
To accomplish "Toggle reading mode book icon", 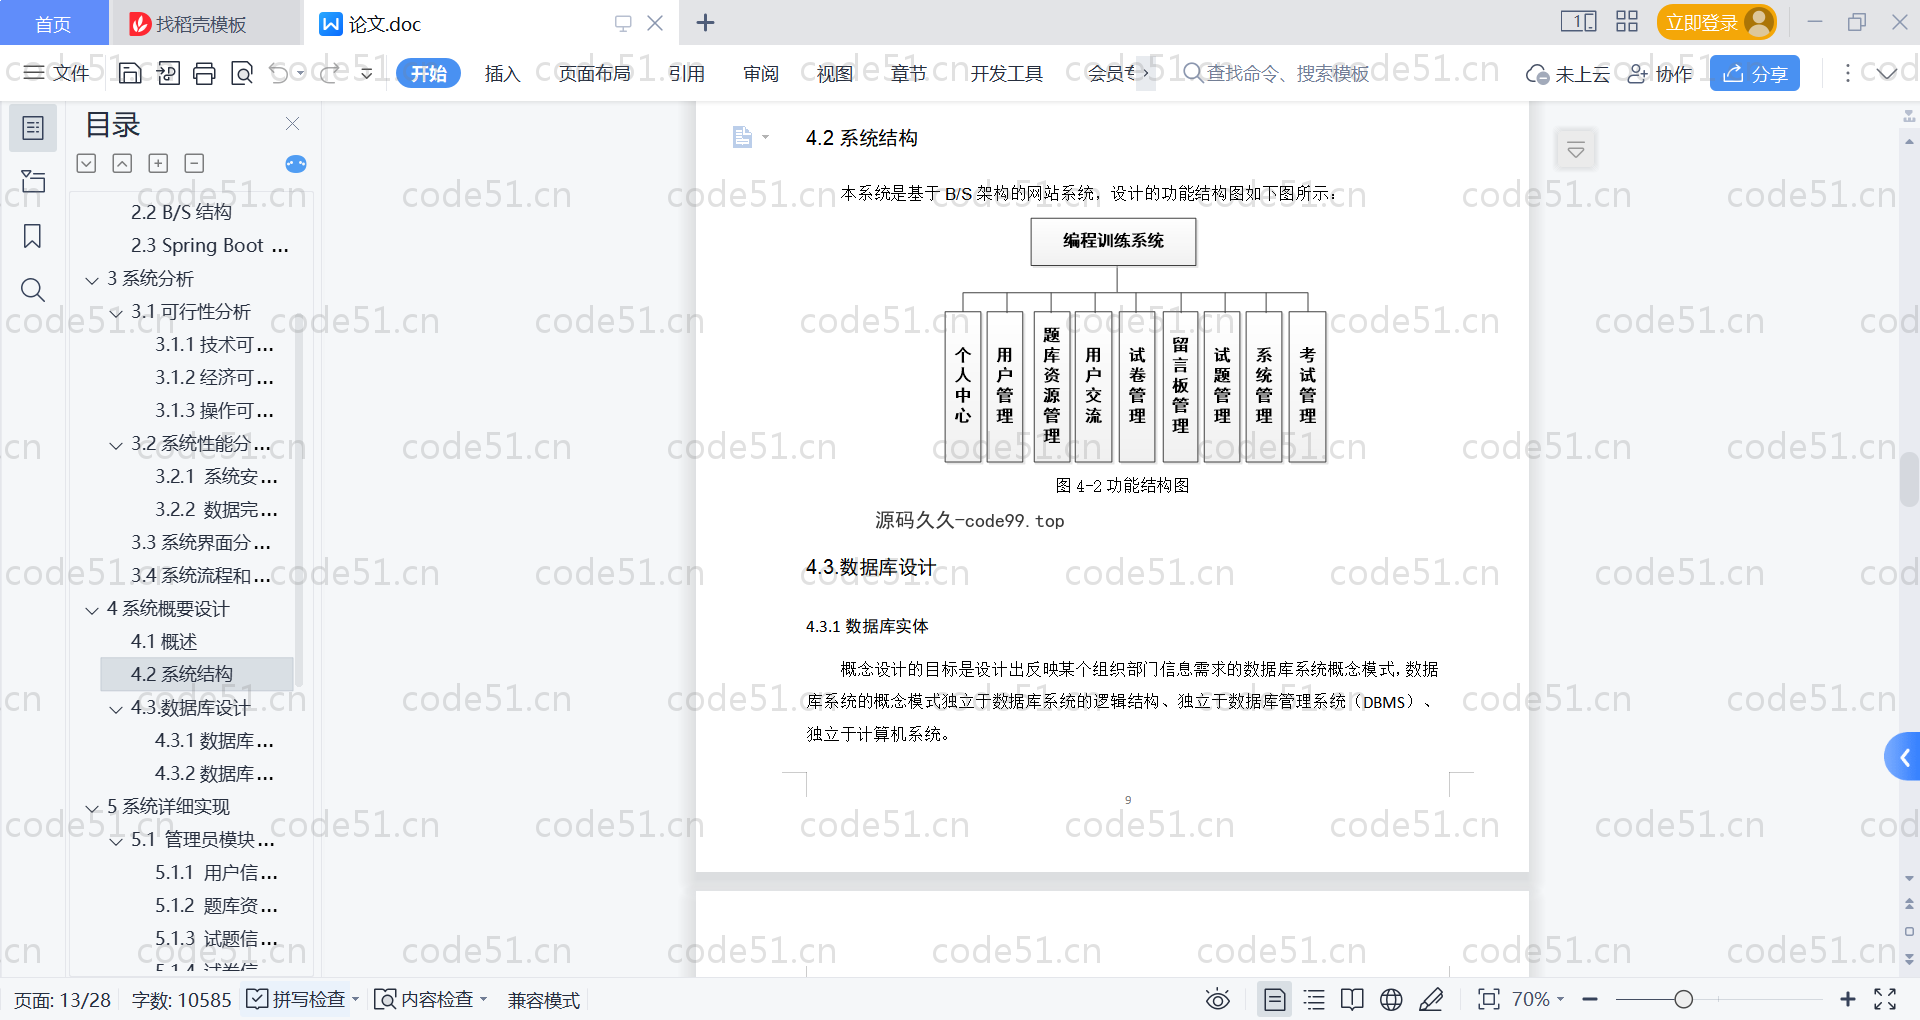I will 1352,999.
